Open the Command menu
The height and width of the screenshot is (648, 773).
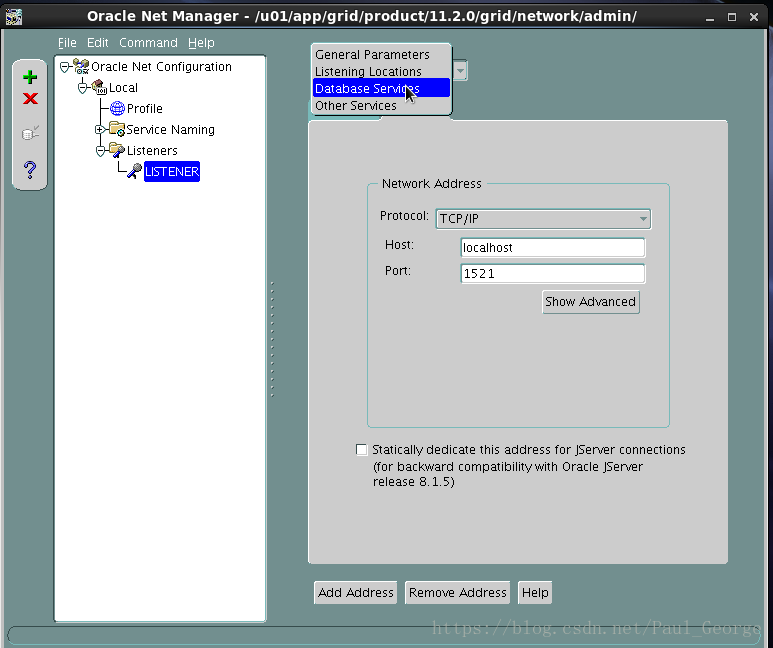(x=148, y=43)
